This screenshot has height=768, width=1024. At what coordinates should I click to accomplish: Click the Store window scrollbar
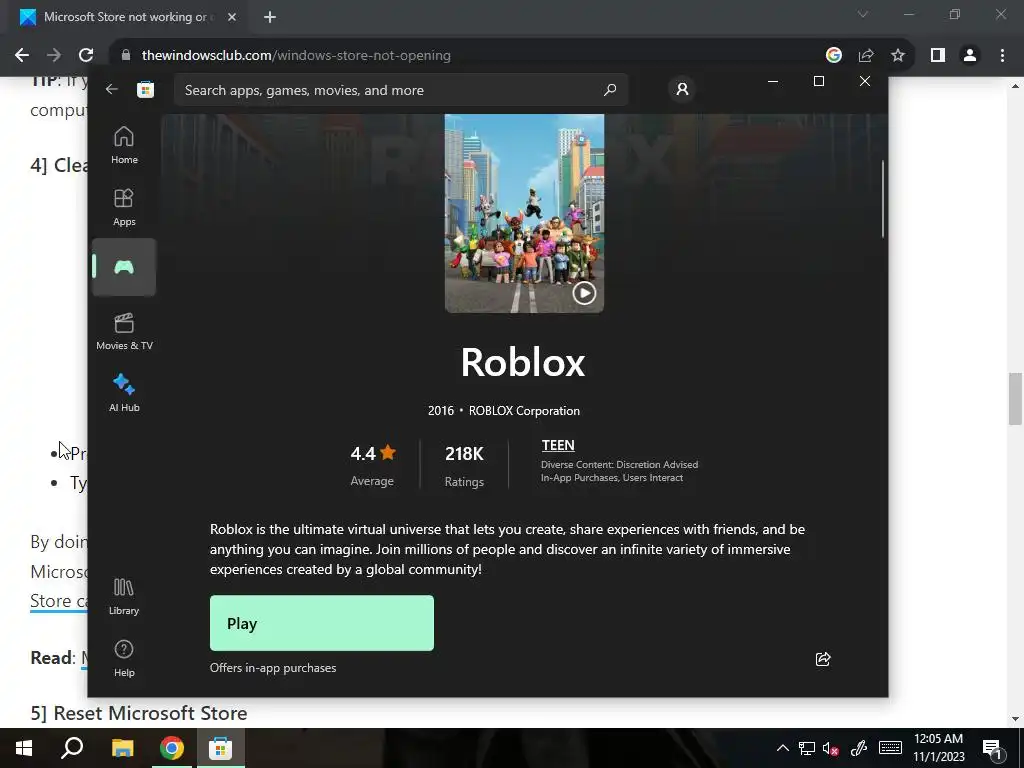coord(883,199)
